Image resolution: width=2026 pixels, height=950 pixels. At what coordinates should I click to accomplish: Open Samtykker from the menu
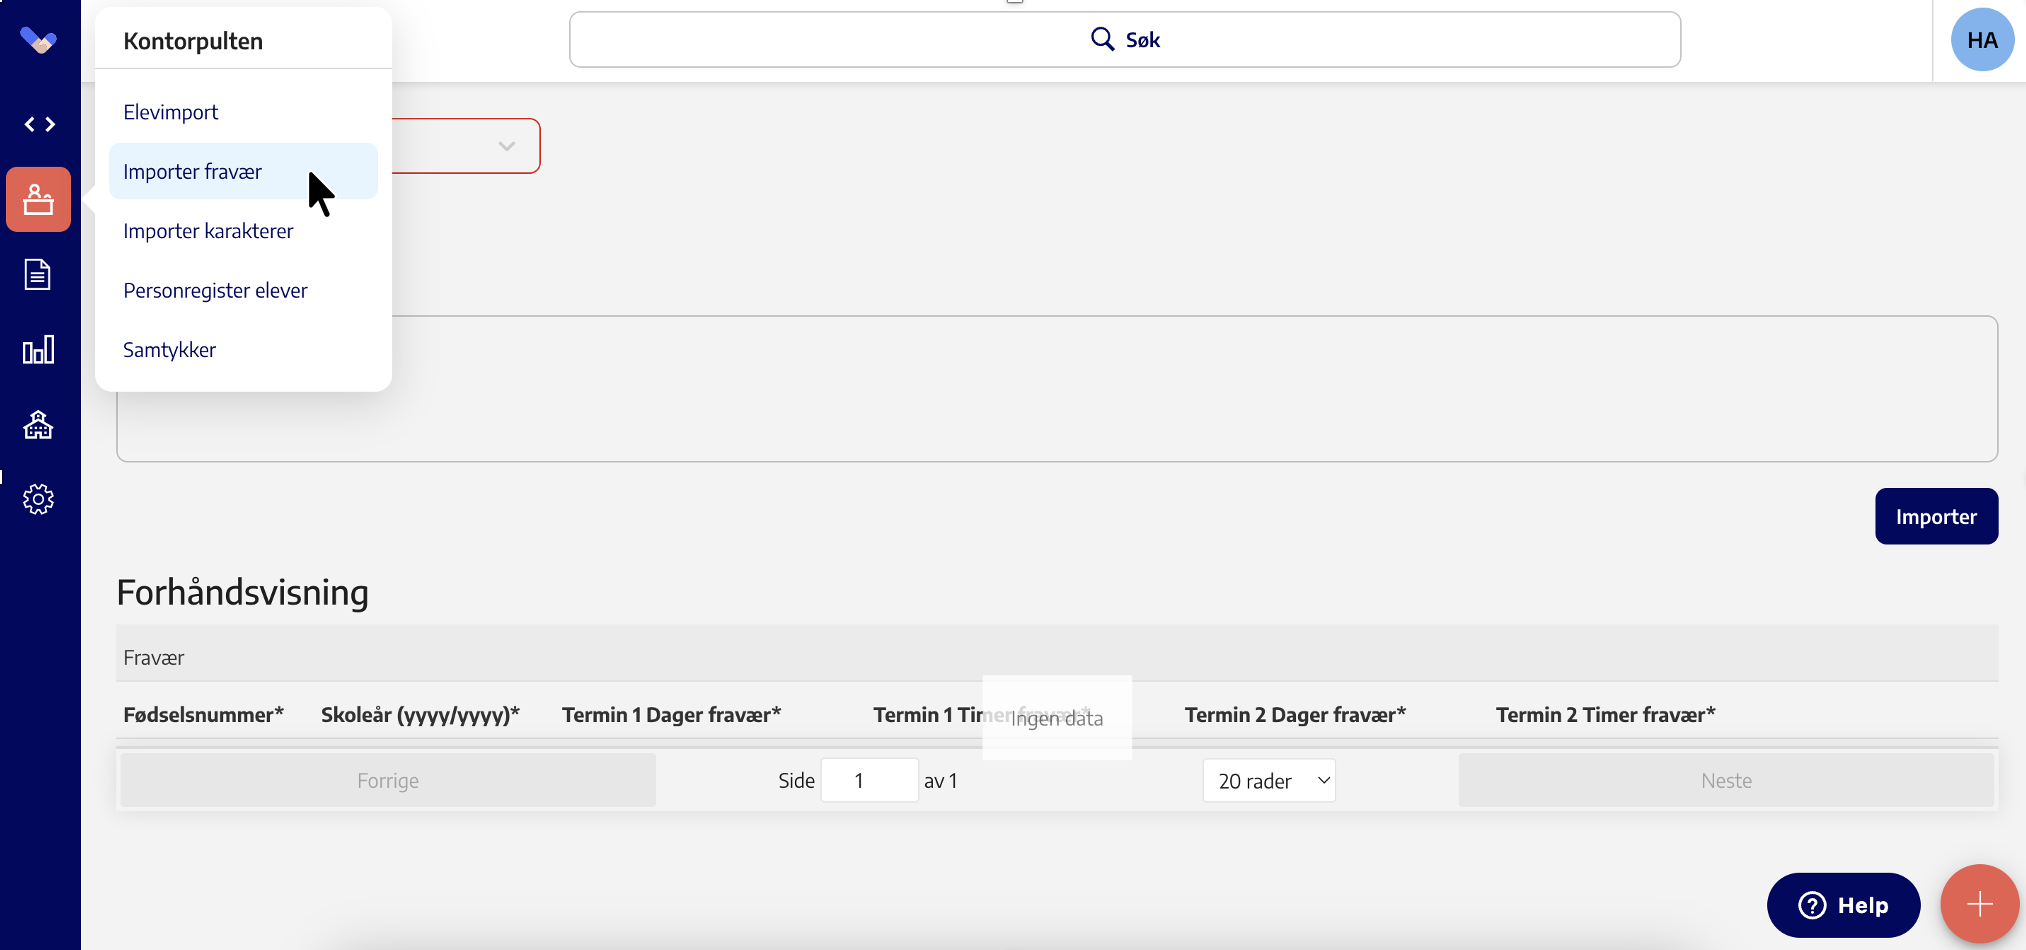click(170, 350)
